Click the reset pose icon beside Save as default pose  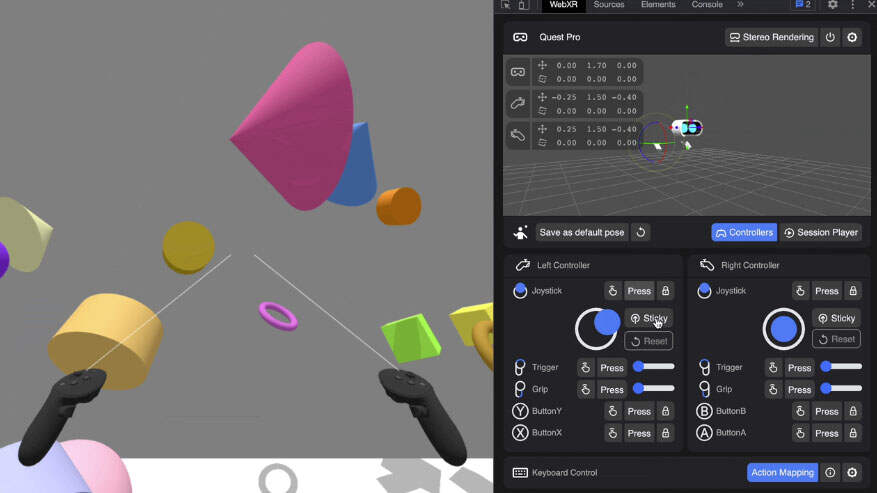[641, 232]
